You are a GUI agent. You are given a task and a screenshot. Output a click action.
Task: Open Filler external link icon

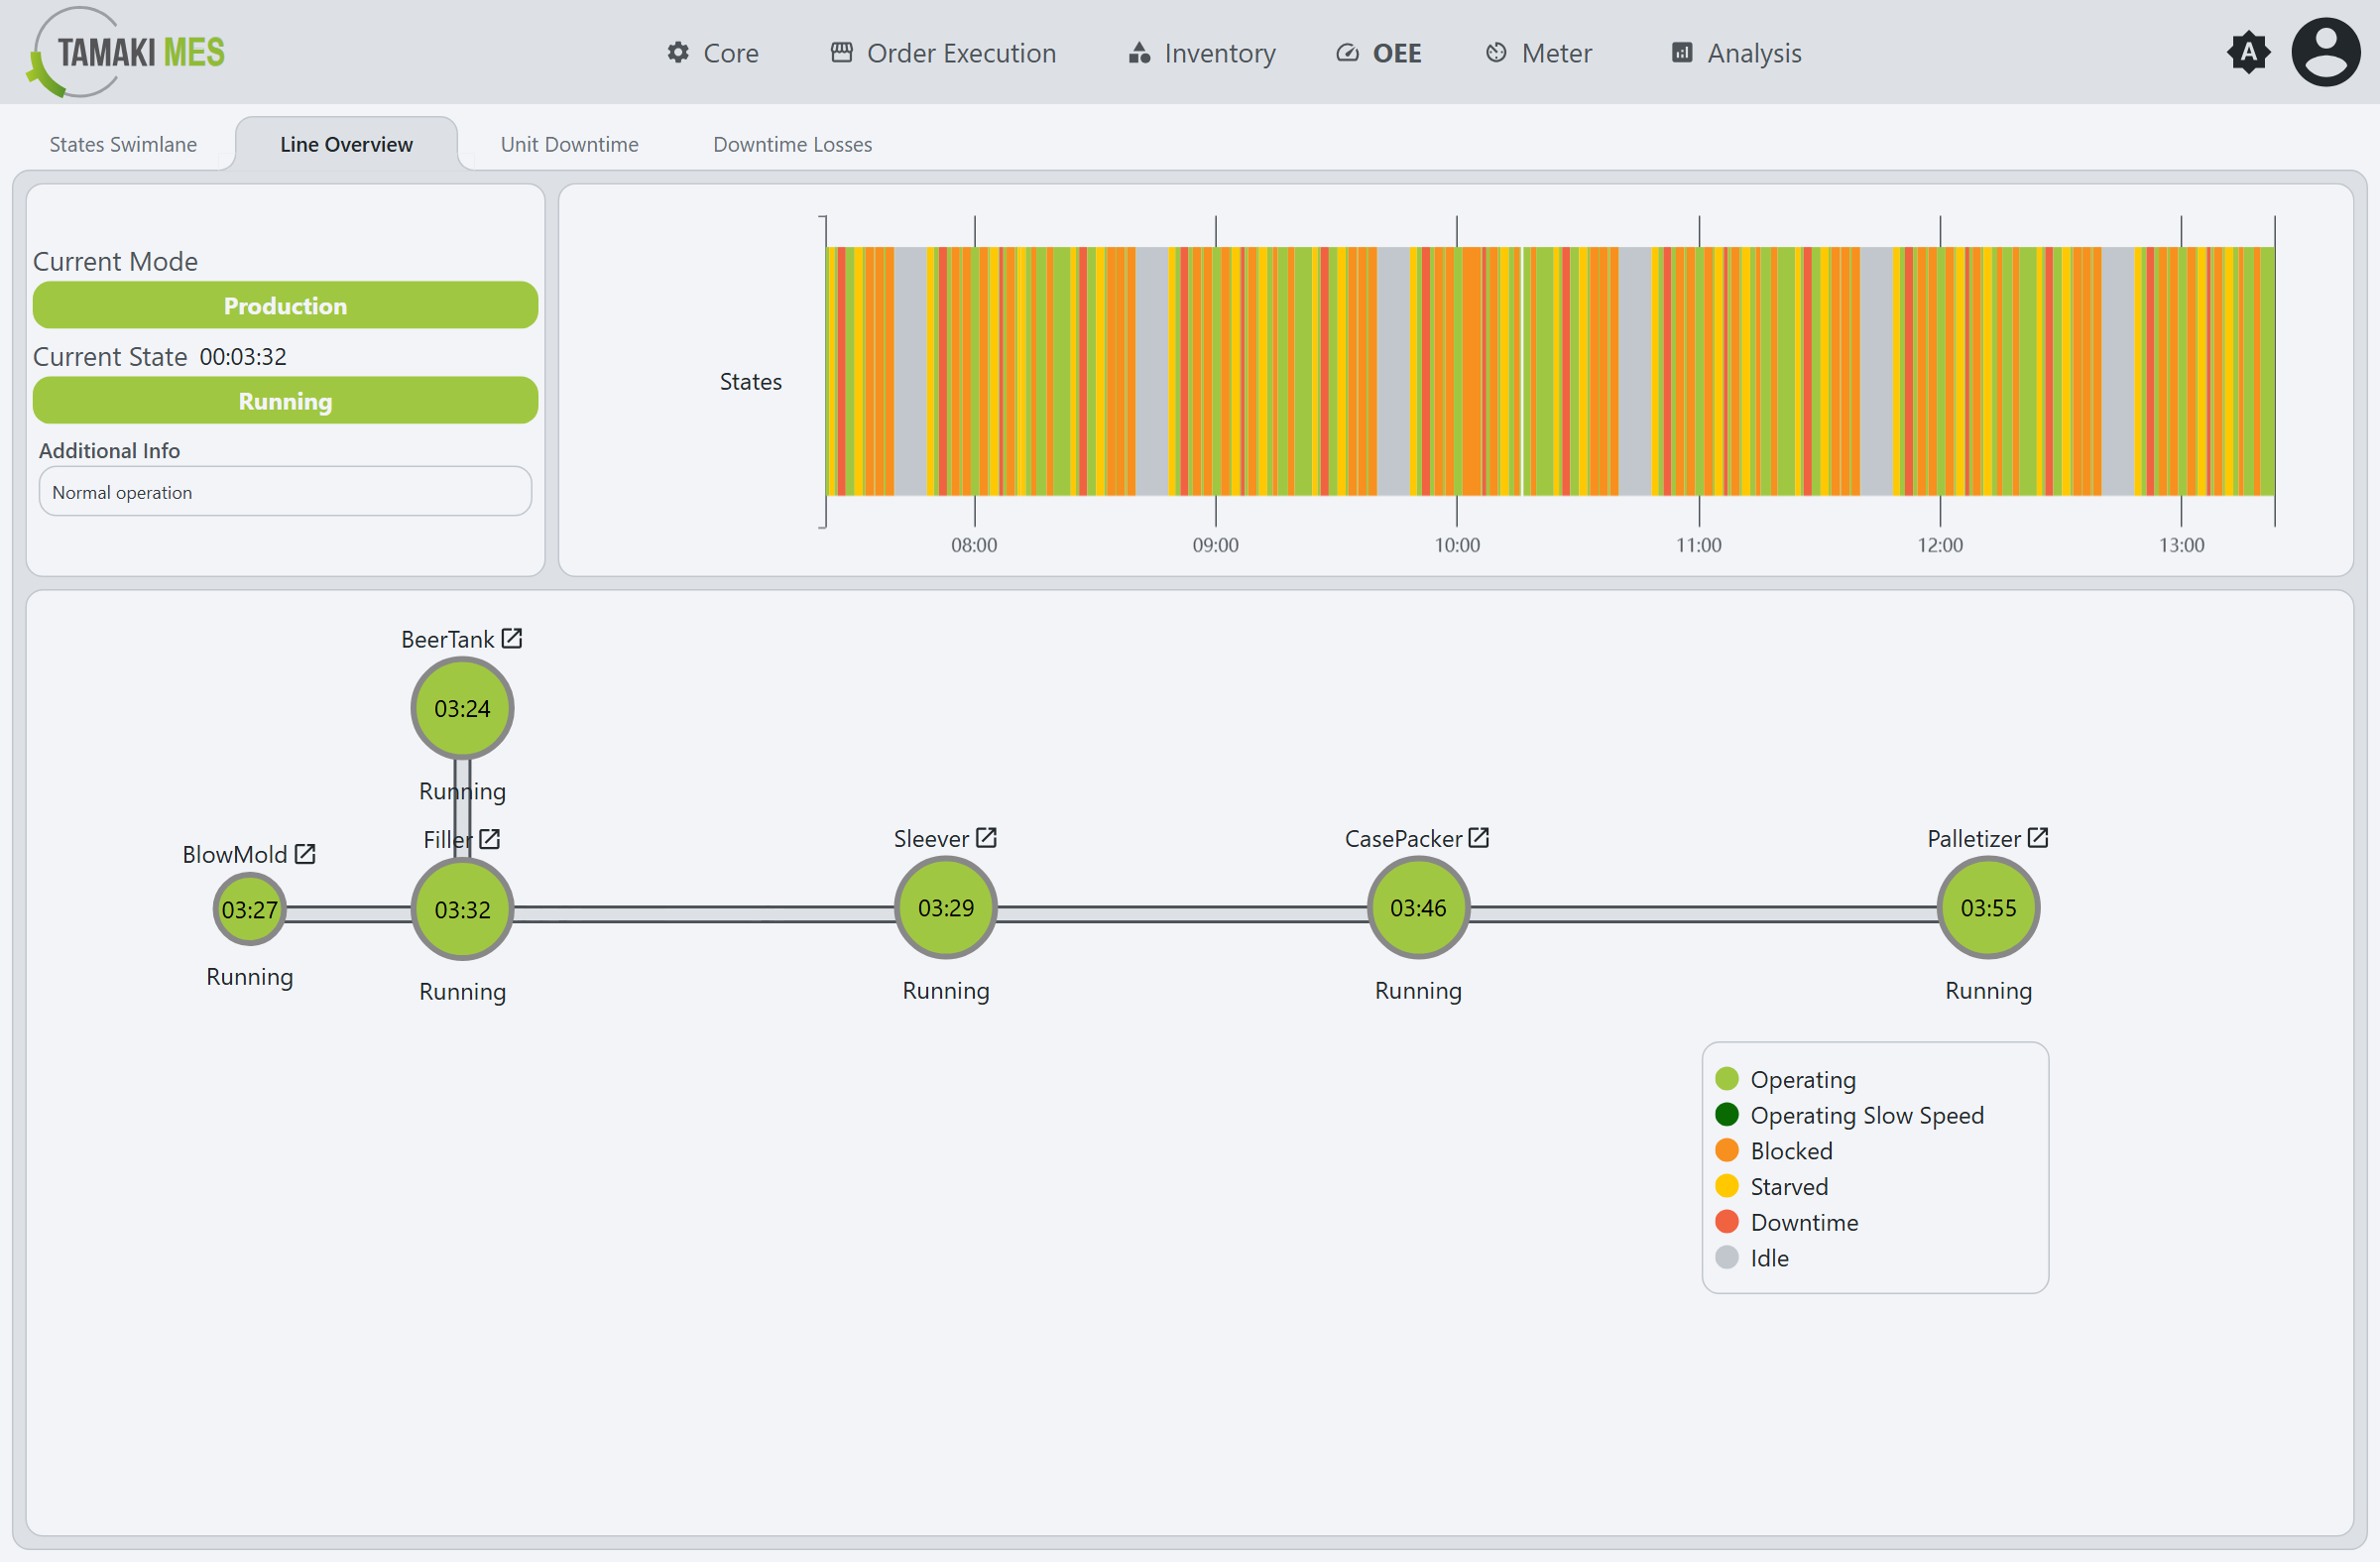(x=489, y=839)
